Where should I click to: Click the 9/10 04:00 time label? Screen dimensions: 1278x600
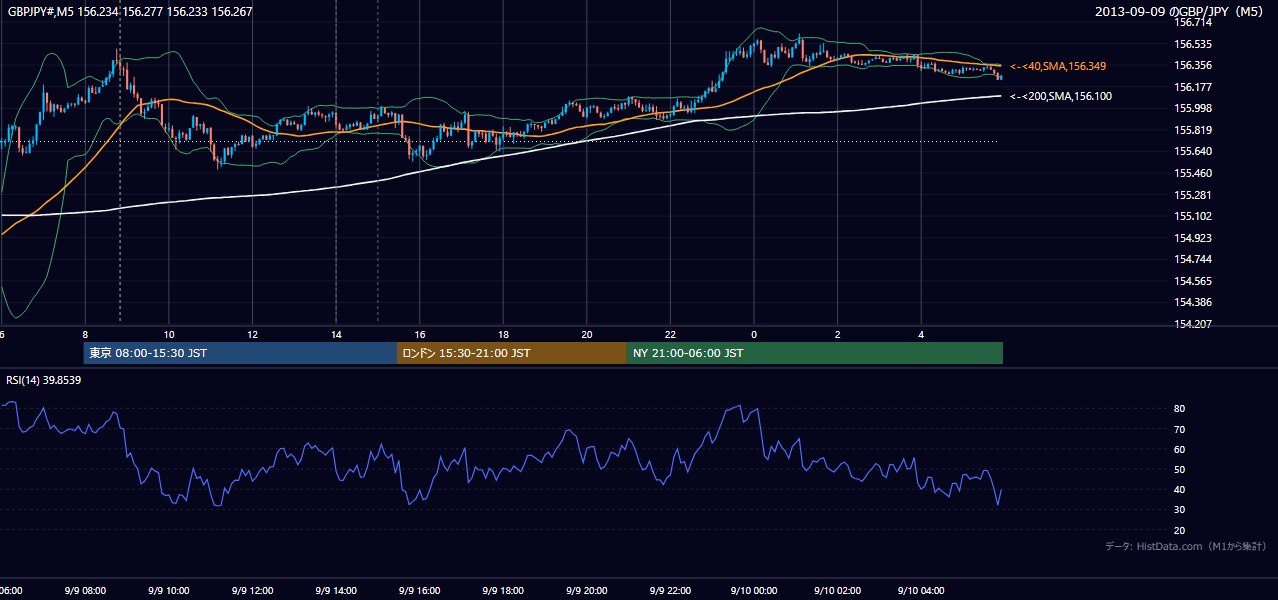[x=921, y=591]
